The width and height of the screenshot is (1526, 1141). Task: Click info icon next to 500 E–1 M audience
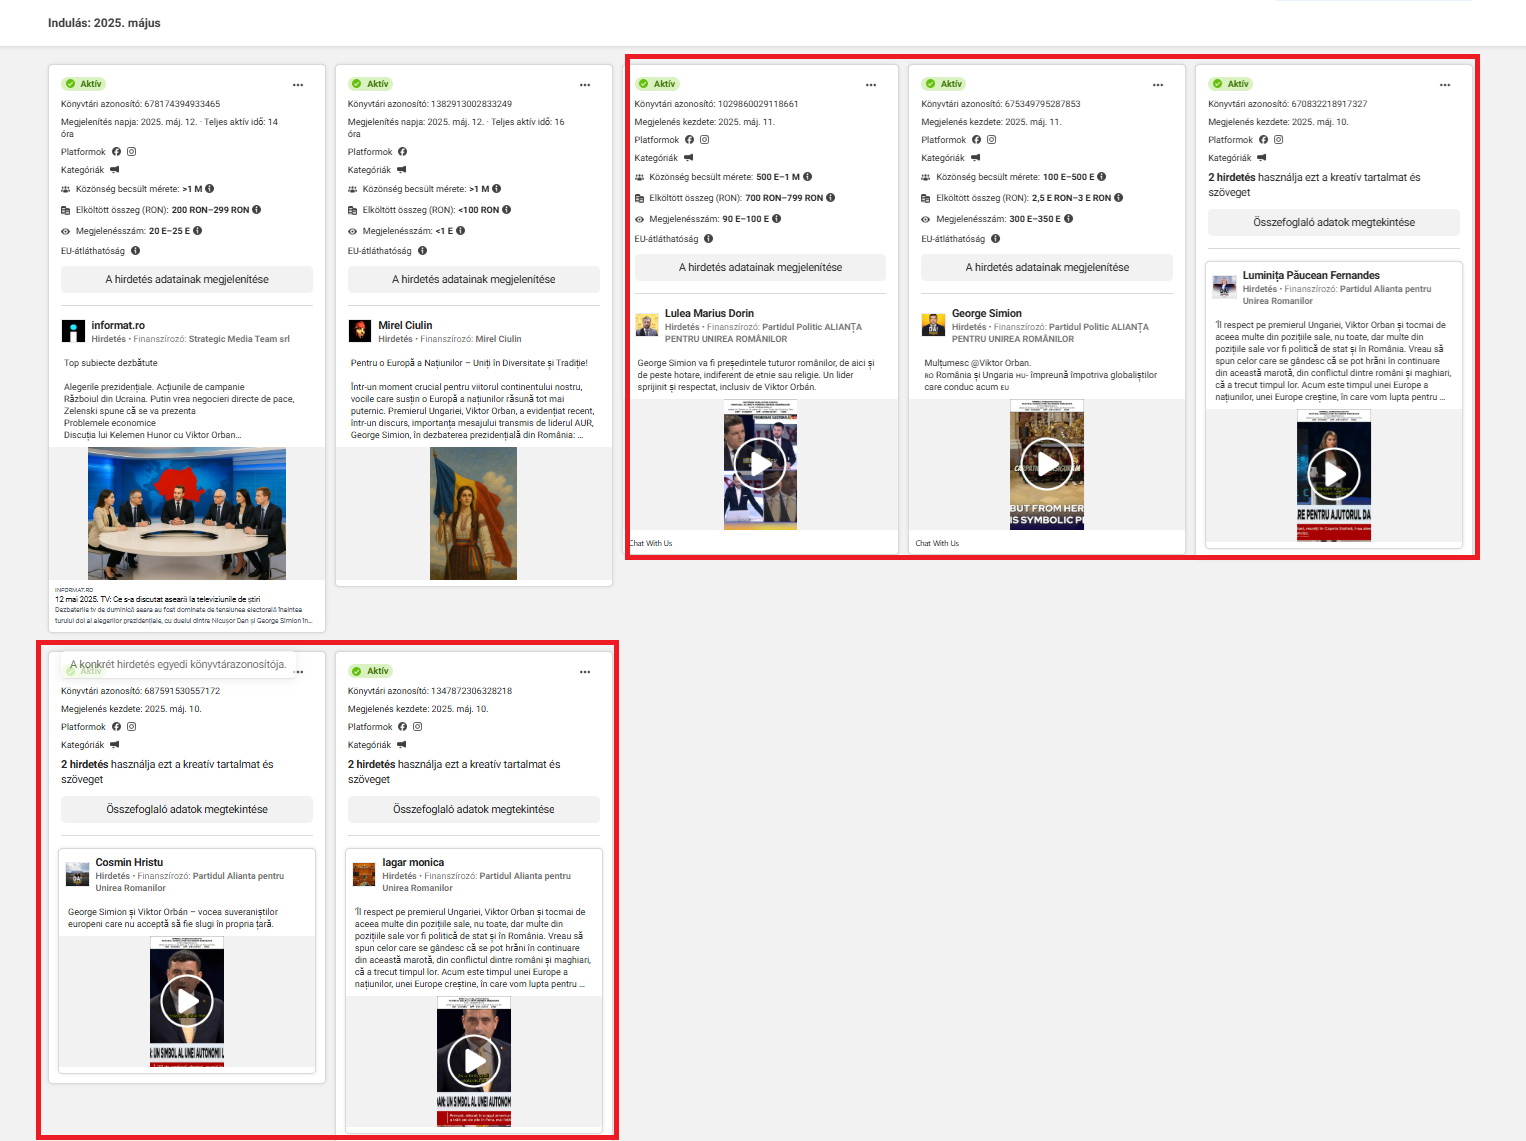coord(808,176)
